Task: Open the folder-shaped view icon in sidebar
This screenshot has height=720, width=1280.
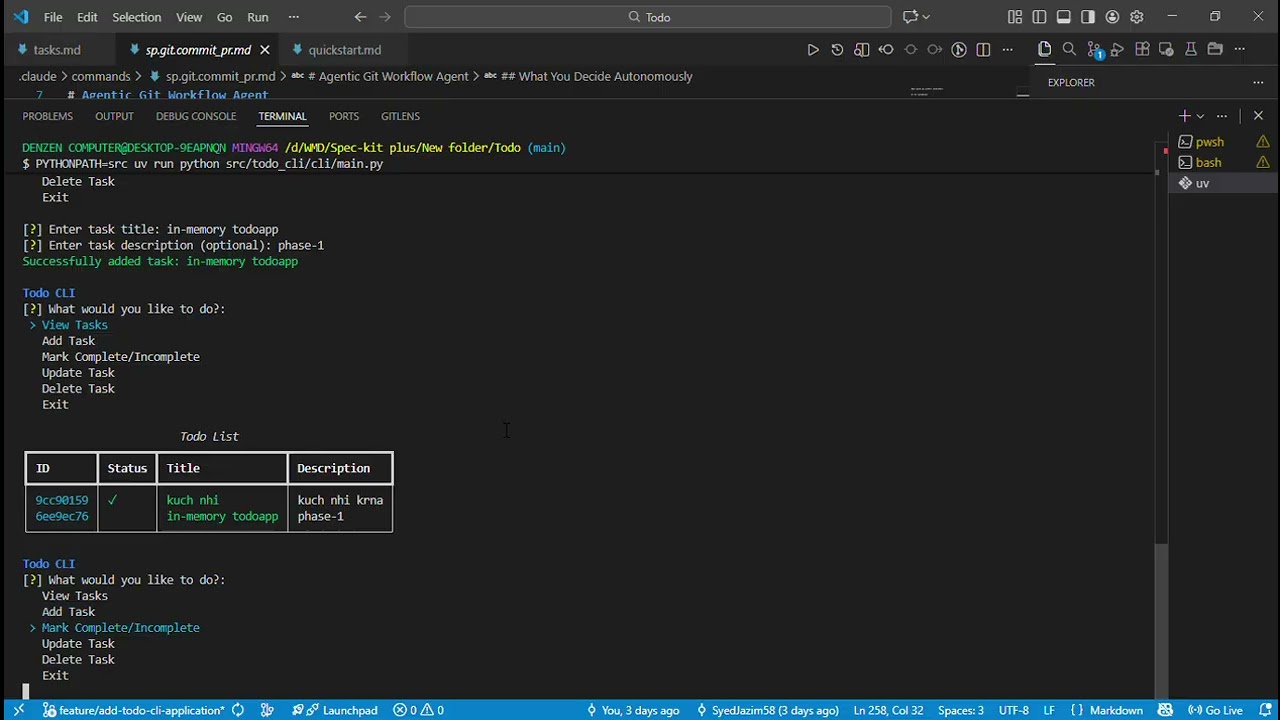Action: [1215, 49]
